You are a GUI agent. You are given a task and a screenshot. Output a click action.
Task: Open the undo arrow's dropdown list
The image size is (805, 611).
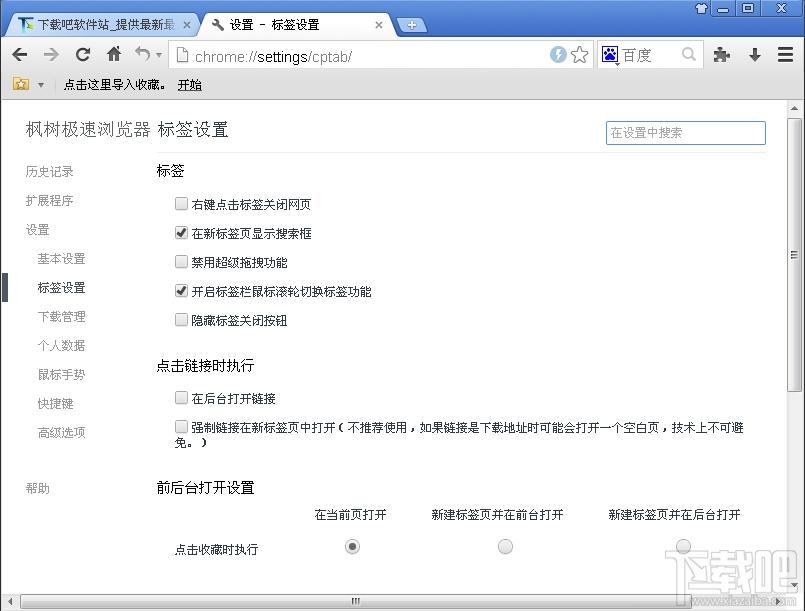pyautogui.click(x=159, y=55)
